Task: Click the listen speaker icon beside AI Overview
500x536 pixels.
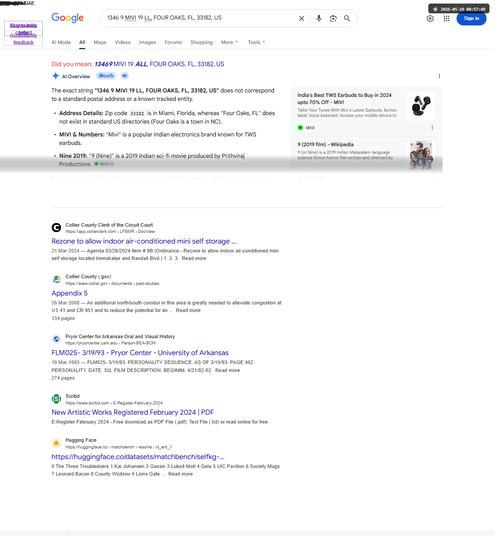Action: click(x=125, y=76)
